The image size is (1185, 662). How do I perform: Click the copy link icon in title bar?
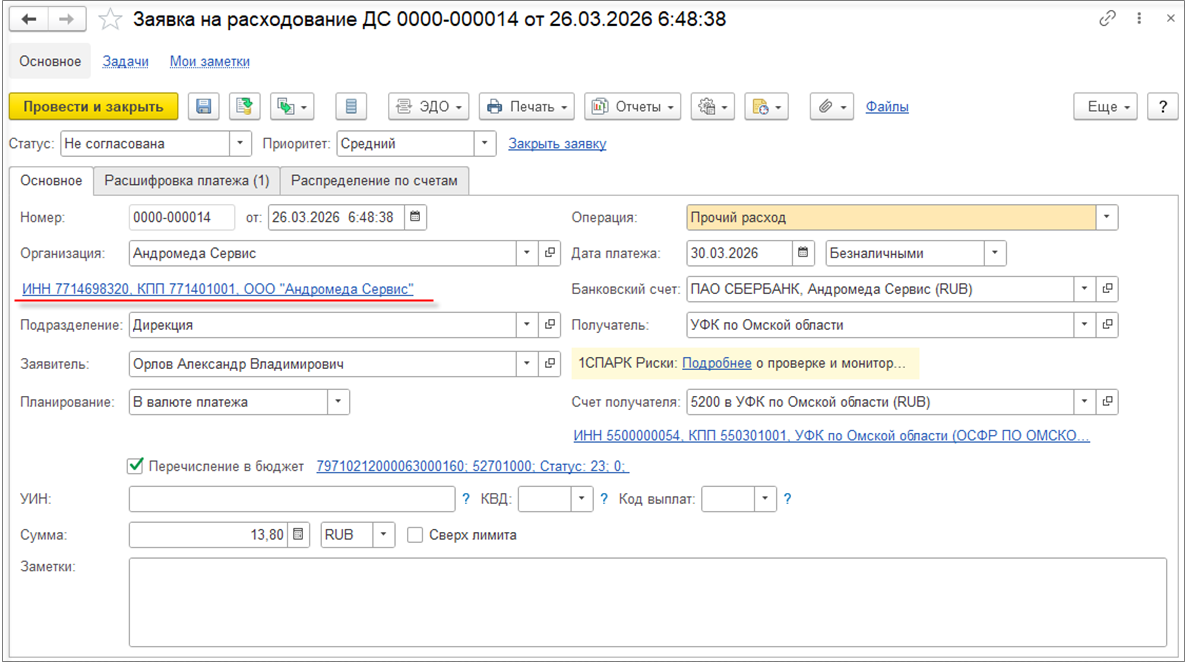click(1108, 19)
